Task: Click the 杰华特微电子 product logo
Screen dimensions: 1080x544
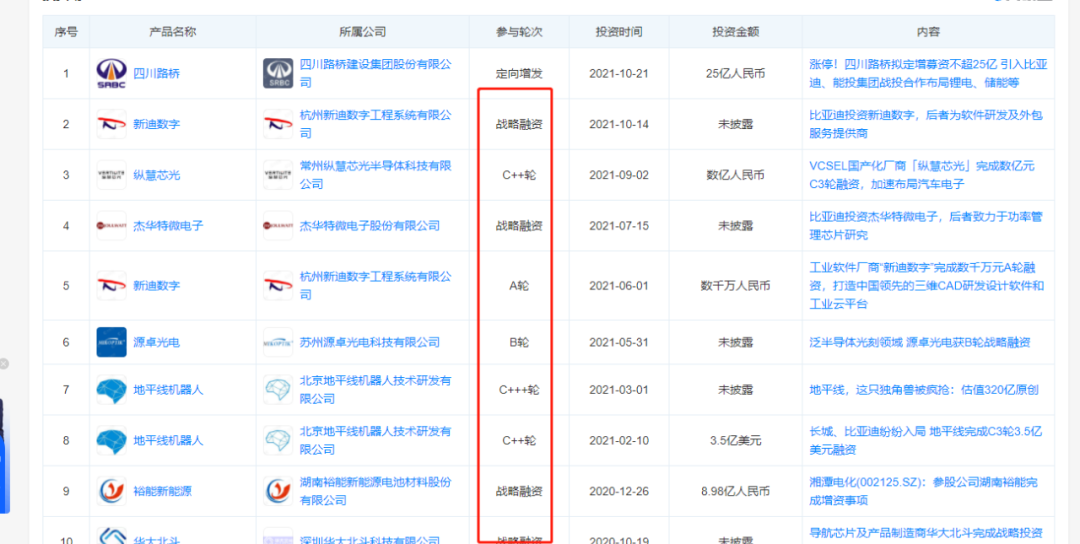Action: [x=112, y=225]
